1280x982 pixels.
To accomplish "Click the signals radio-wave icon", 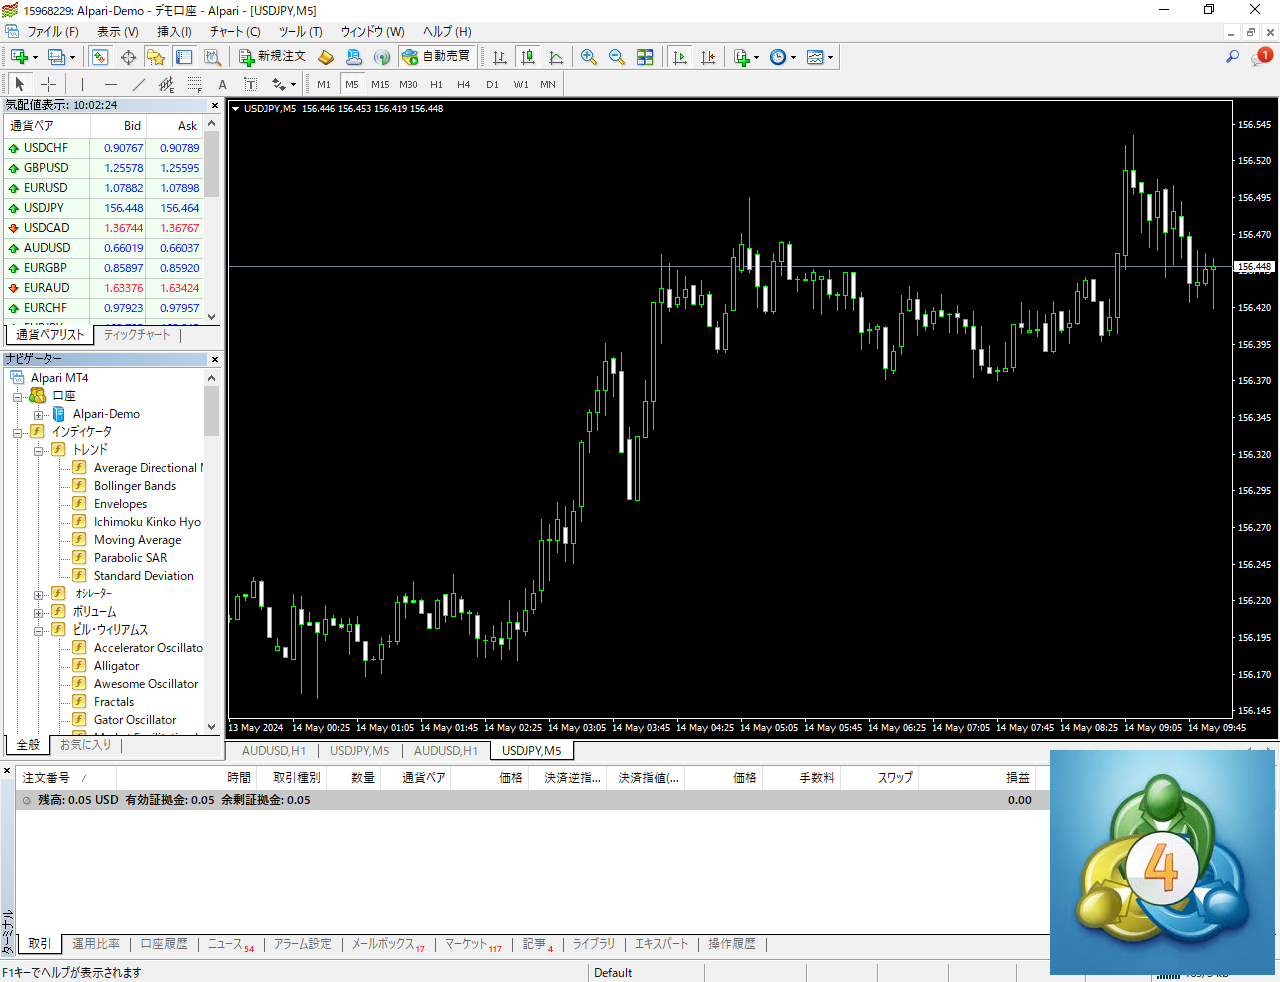I will tap(382, 57).
